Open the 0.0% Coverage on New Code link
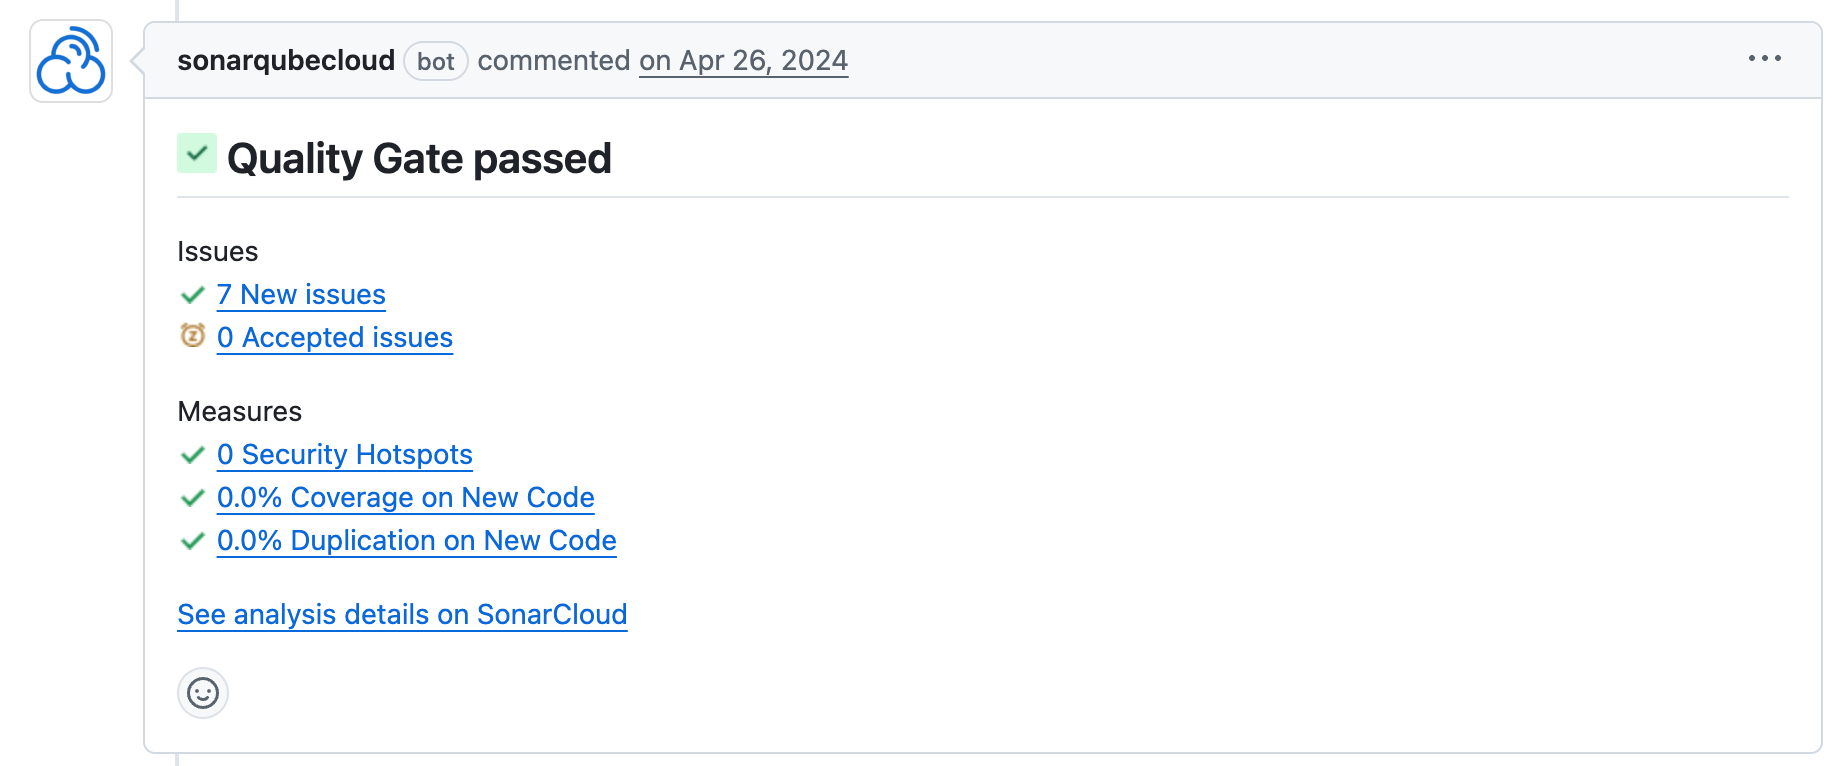The image size is (1844, 766). tap(406, 498)
